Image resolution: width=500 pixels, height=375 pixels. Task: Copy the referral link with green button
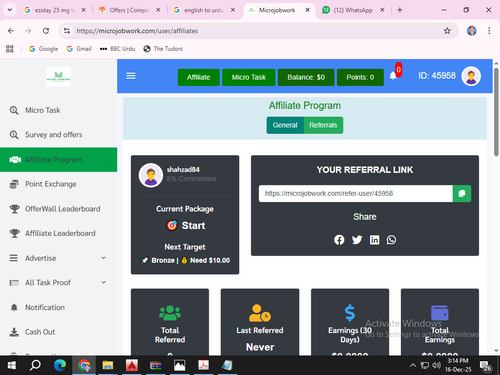tap(462, 193)
